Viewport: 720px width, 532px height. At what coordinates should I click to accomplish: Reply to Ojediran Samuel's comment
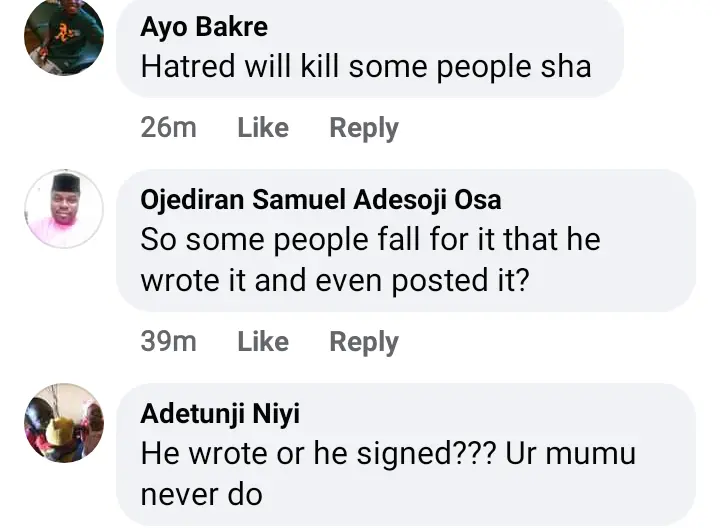coord(364,342)
